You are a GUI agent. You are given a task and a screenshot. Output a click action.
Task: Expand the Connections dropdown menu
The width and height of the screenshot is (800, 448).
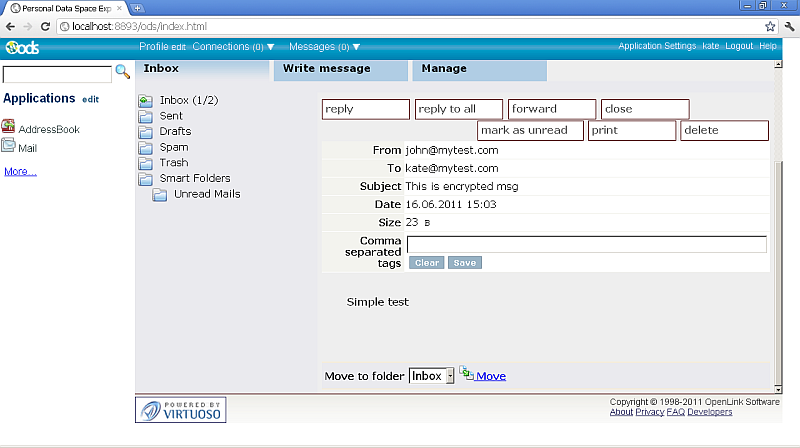point(233,47)
